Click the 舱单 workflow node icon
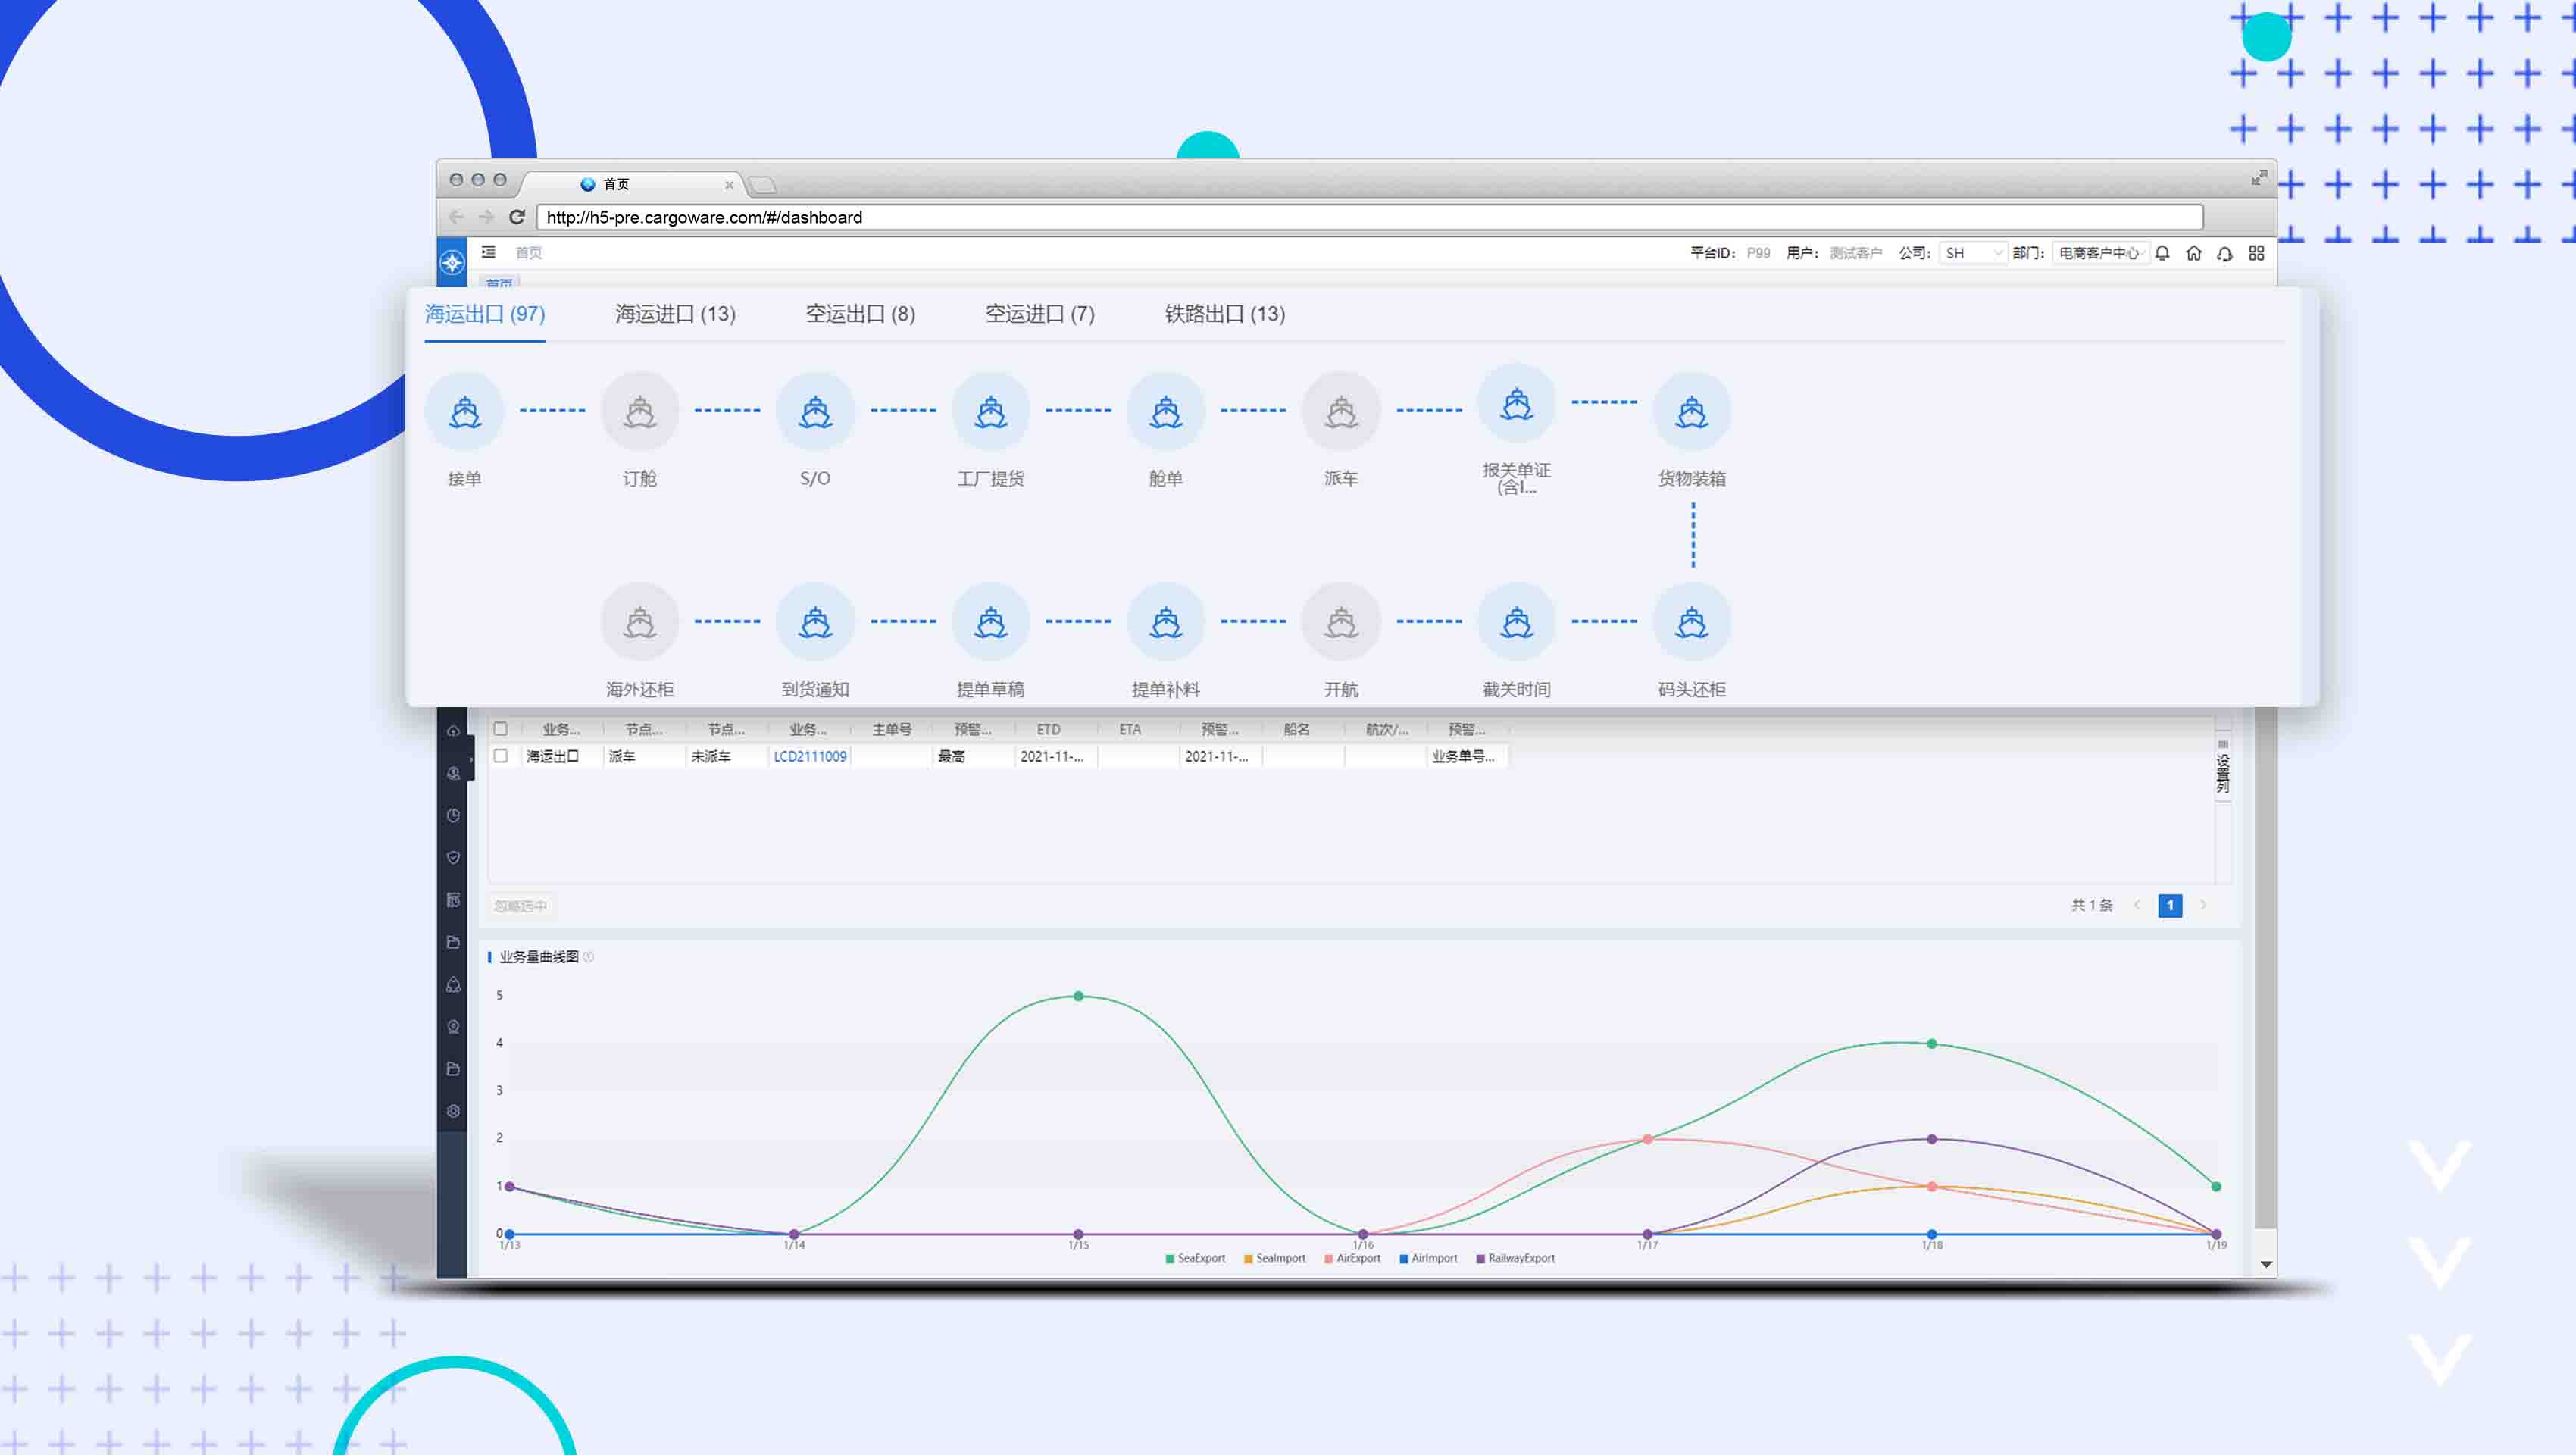This screenshot has width=2576, height=1455. [x=1166, y=411]
